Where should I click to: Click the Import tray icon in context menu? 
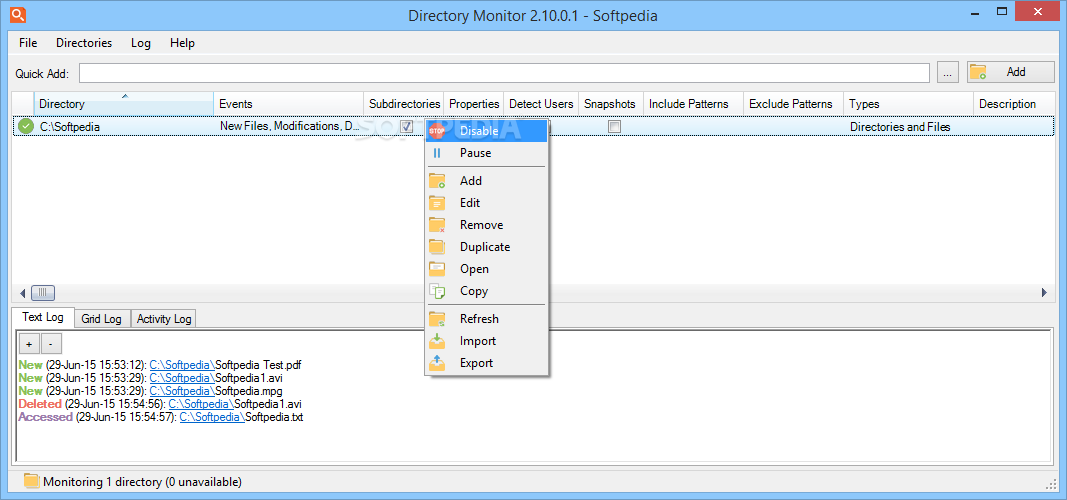click(437, 341)
